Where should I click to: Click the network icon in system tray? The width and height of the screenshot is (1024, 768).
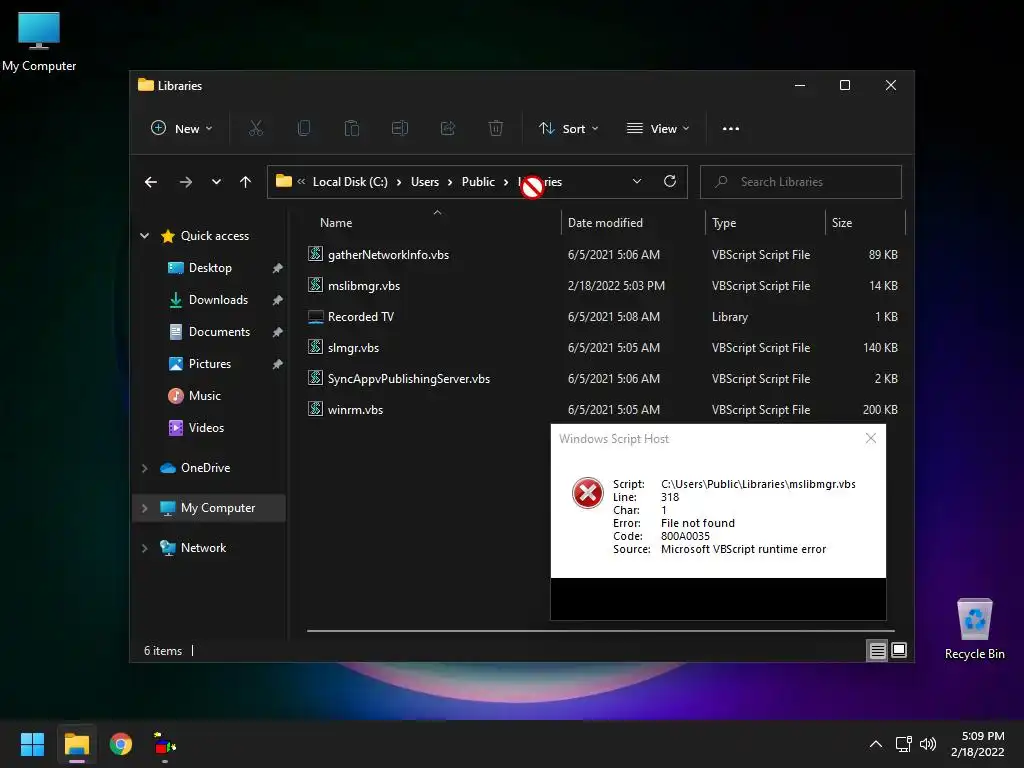click(x=904, y=744)
